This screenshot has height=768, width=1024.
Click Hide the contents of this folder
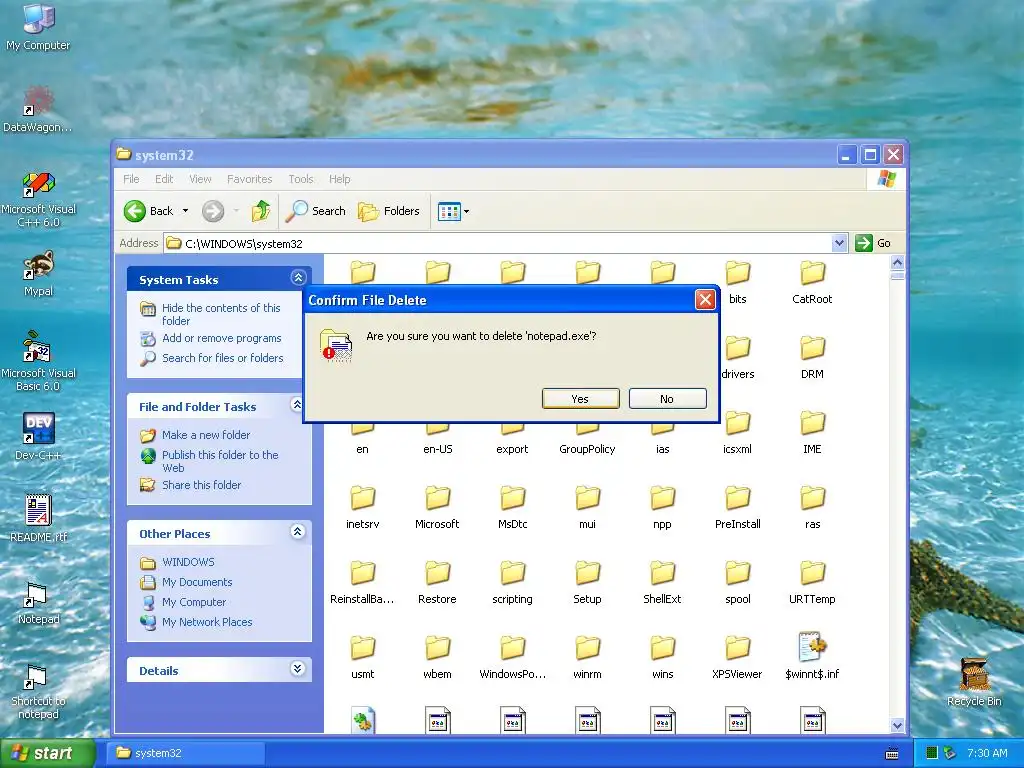coord(221,314)
